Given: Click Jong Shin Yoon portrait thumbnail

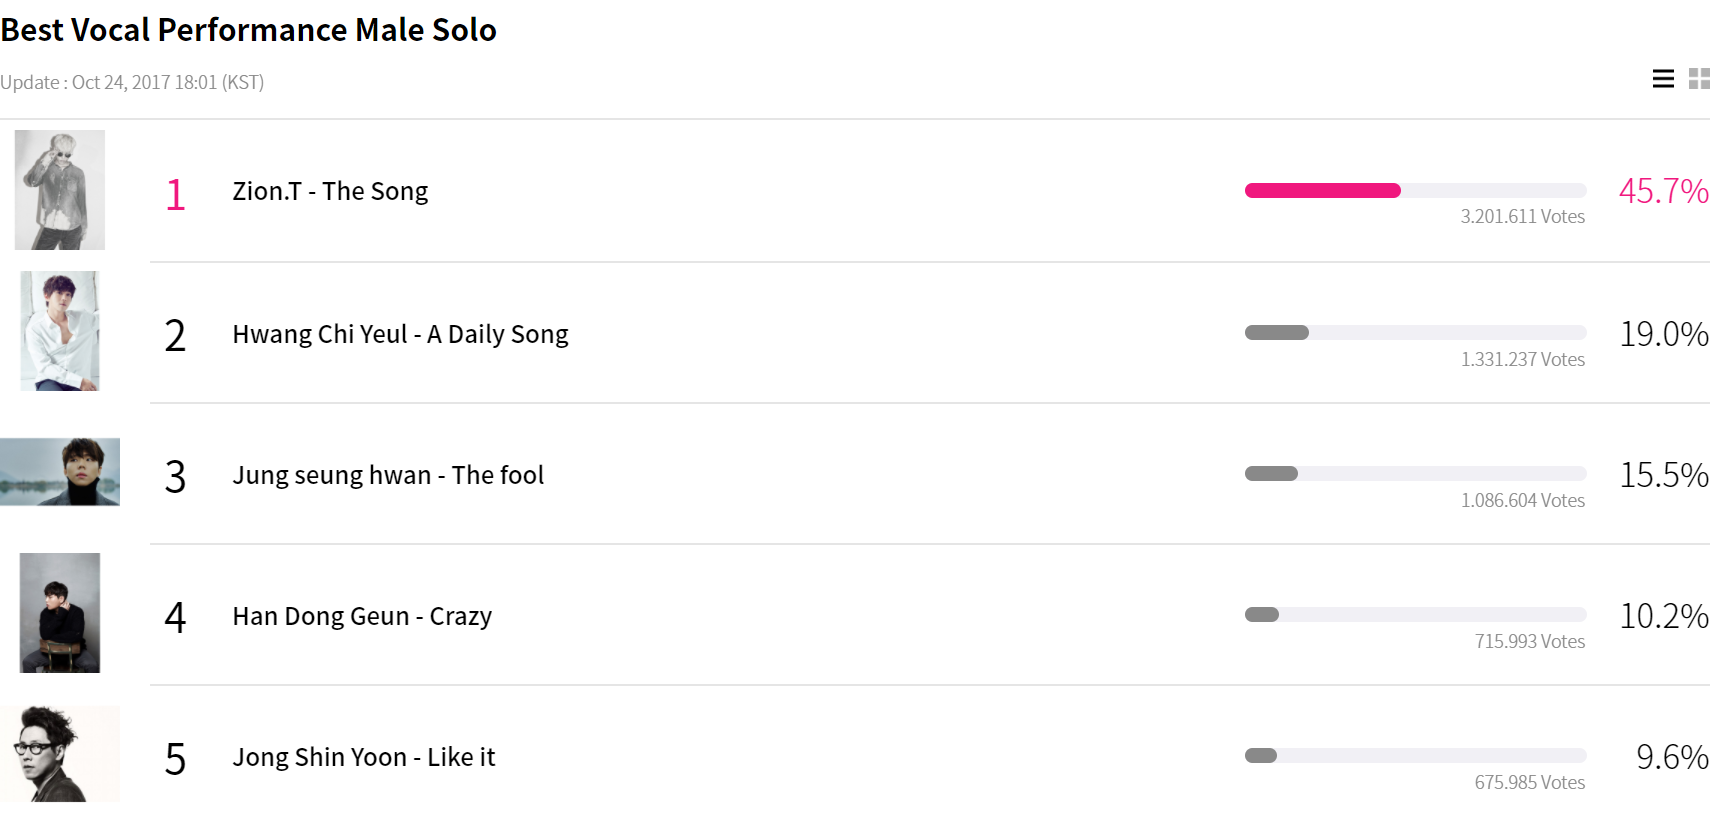Looking at the screenshot, I should pos(60,754).
